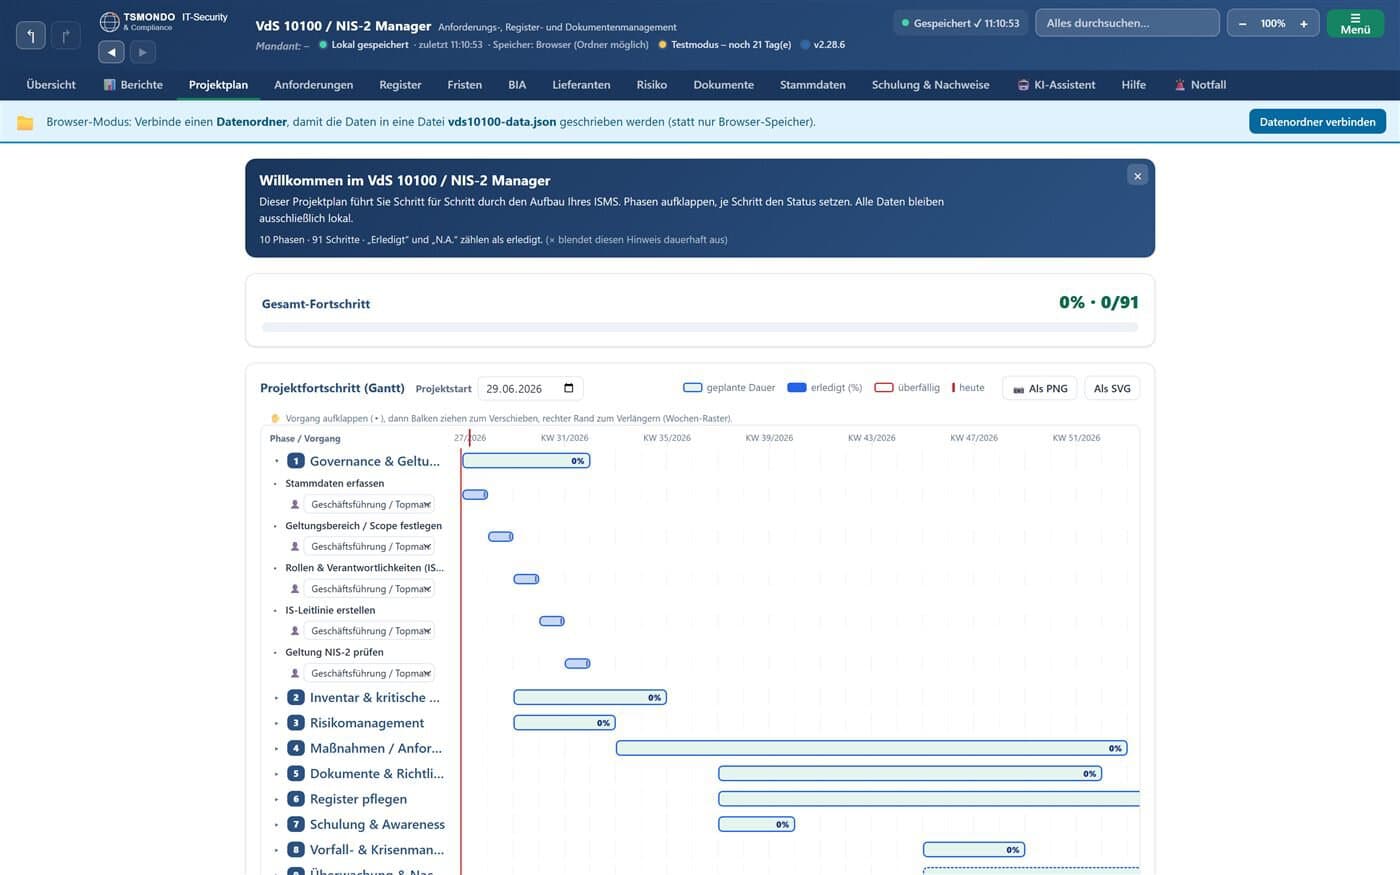
Task: Expand the Risikomanagement phase
Action: point(277,723)
